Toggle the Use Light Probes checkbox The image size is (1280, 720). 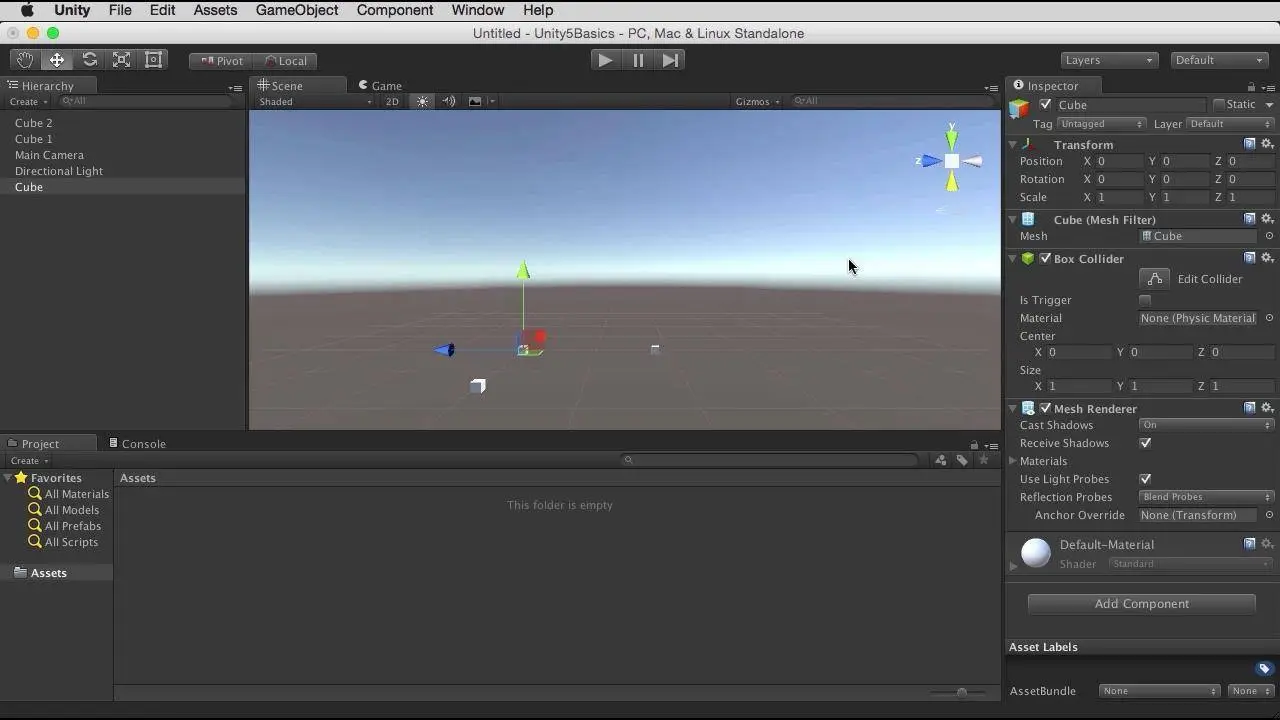coord(1145,479)
